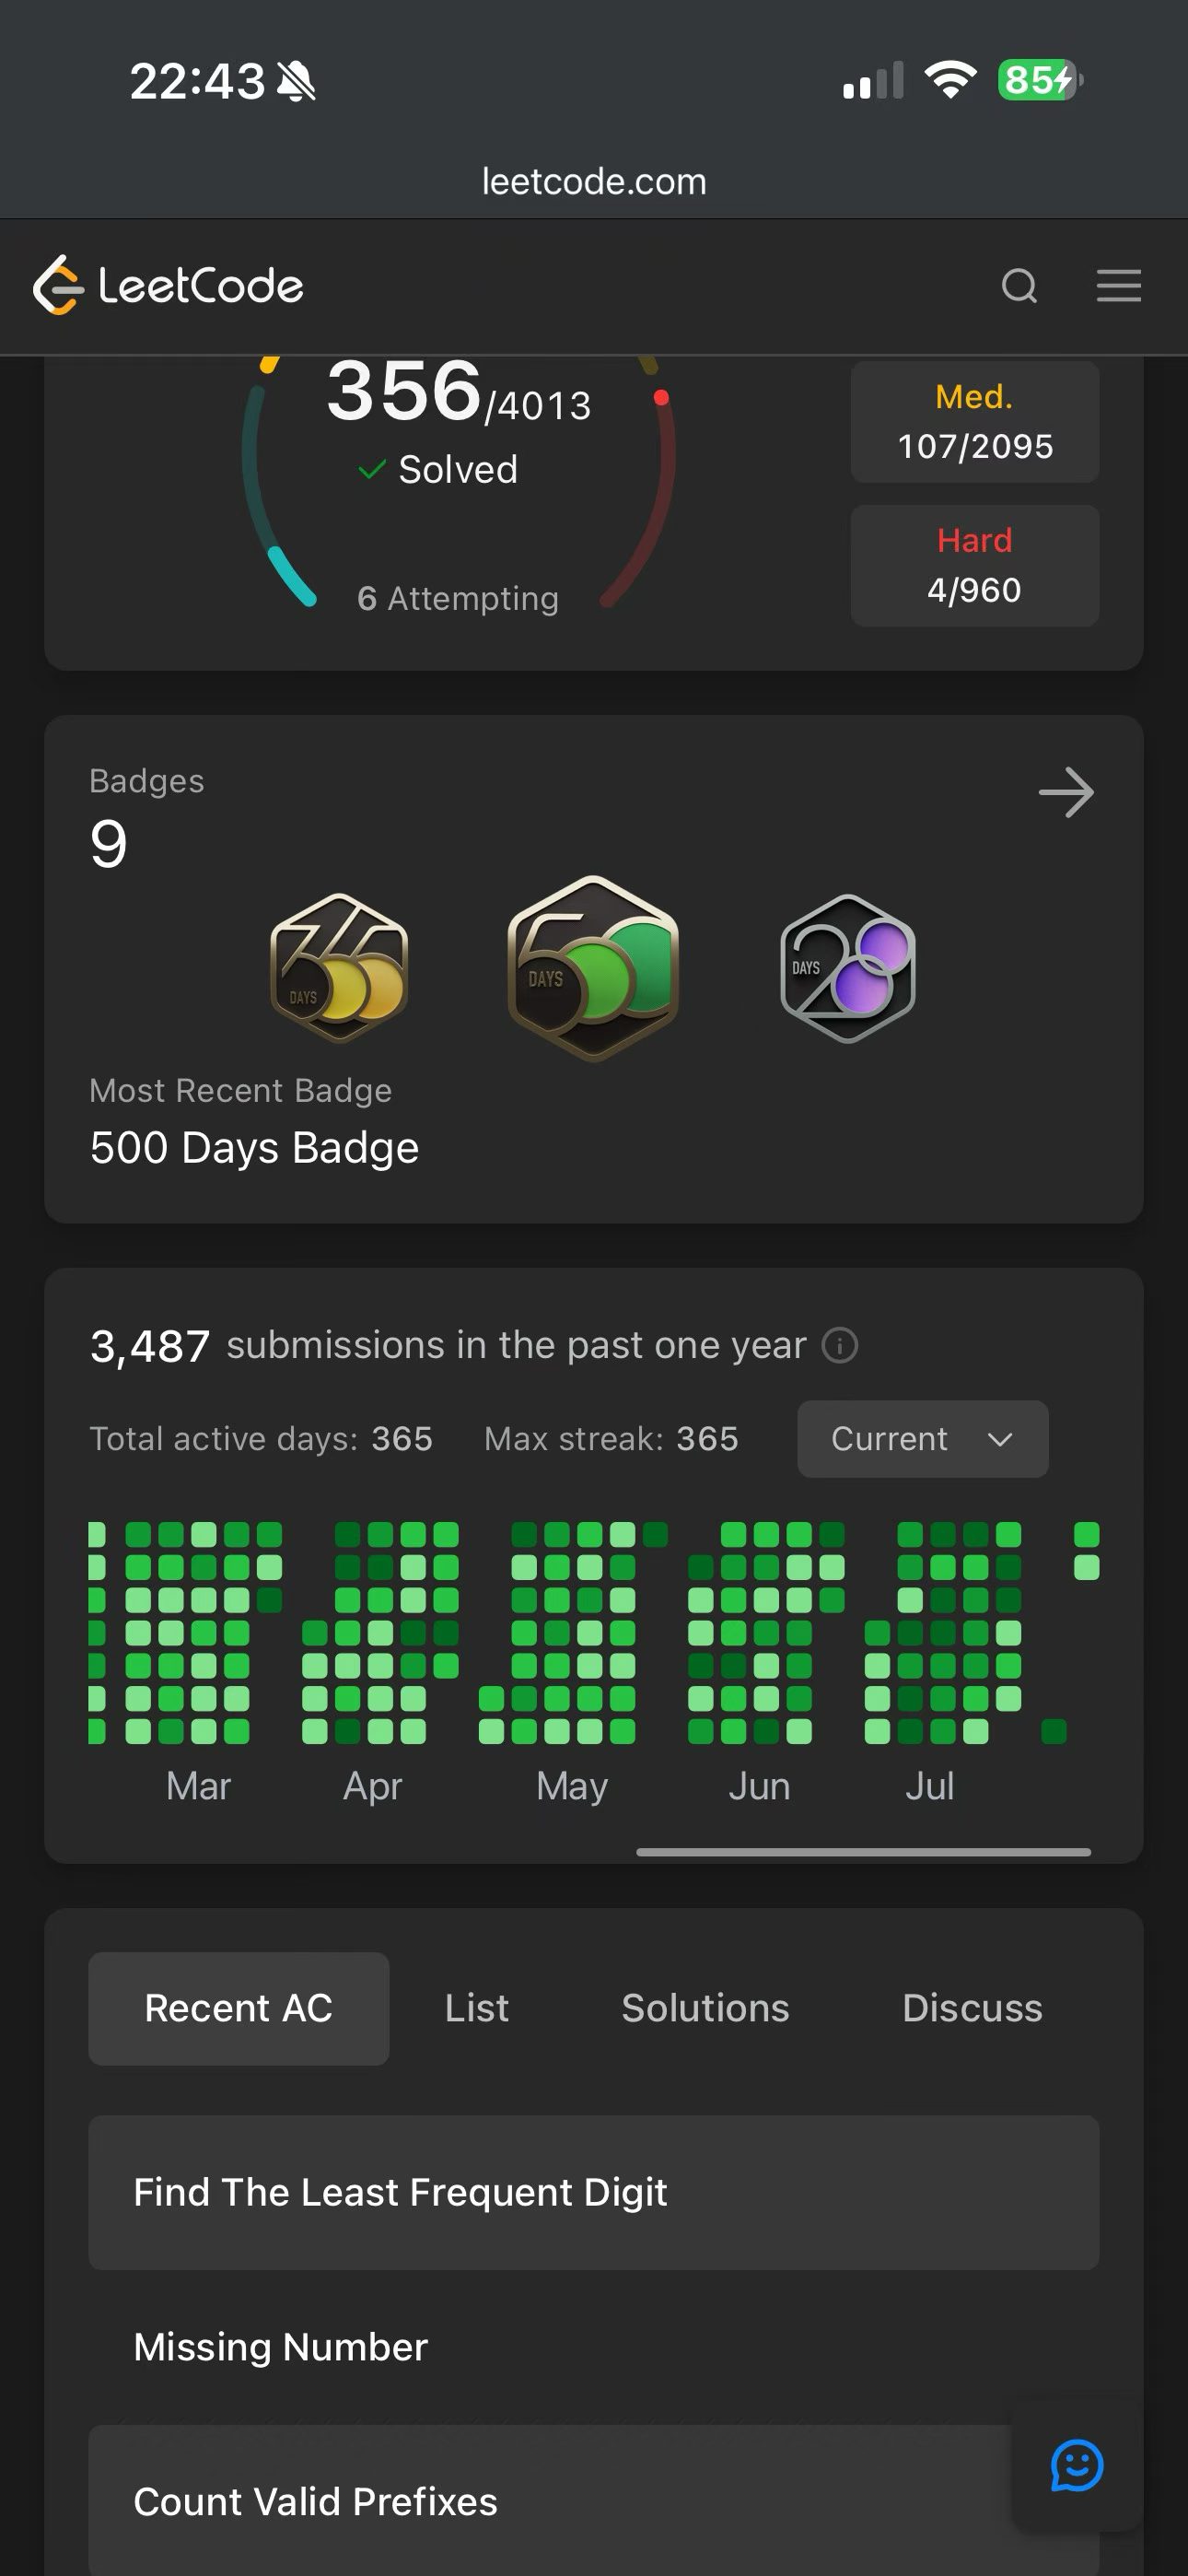Tap the 500 Days badge icon
This screenshot has width=1188, height=2576.
[x=593, y=968]
